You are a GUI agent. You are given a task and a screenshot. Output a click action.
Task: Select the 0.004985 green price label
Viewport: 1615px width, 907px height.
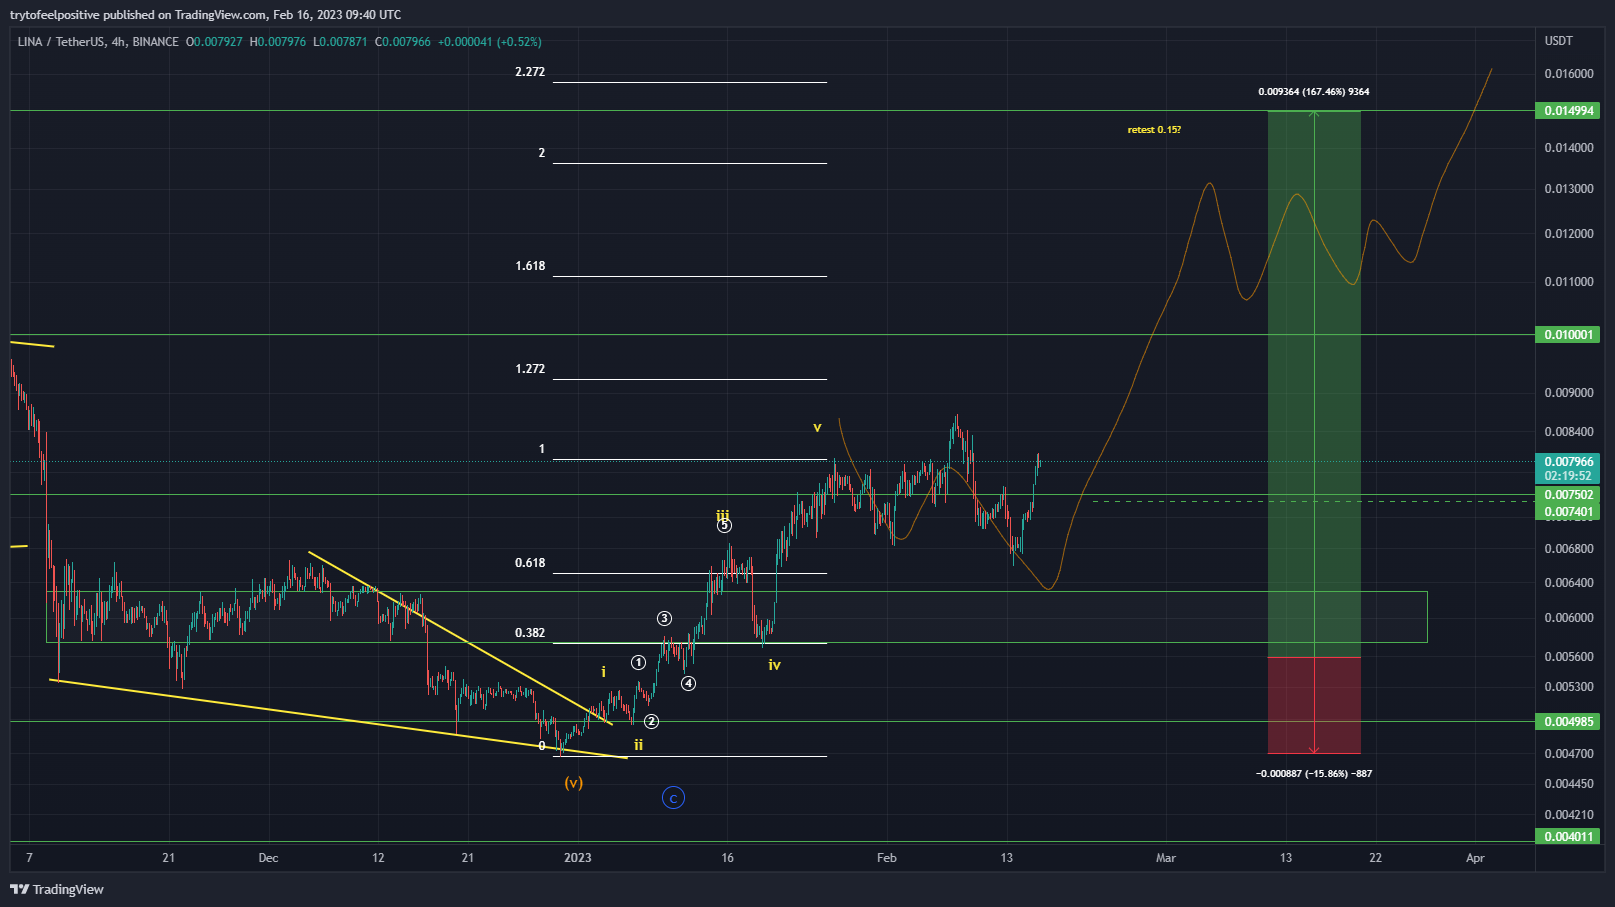coord(1567,722)
